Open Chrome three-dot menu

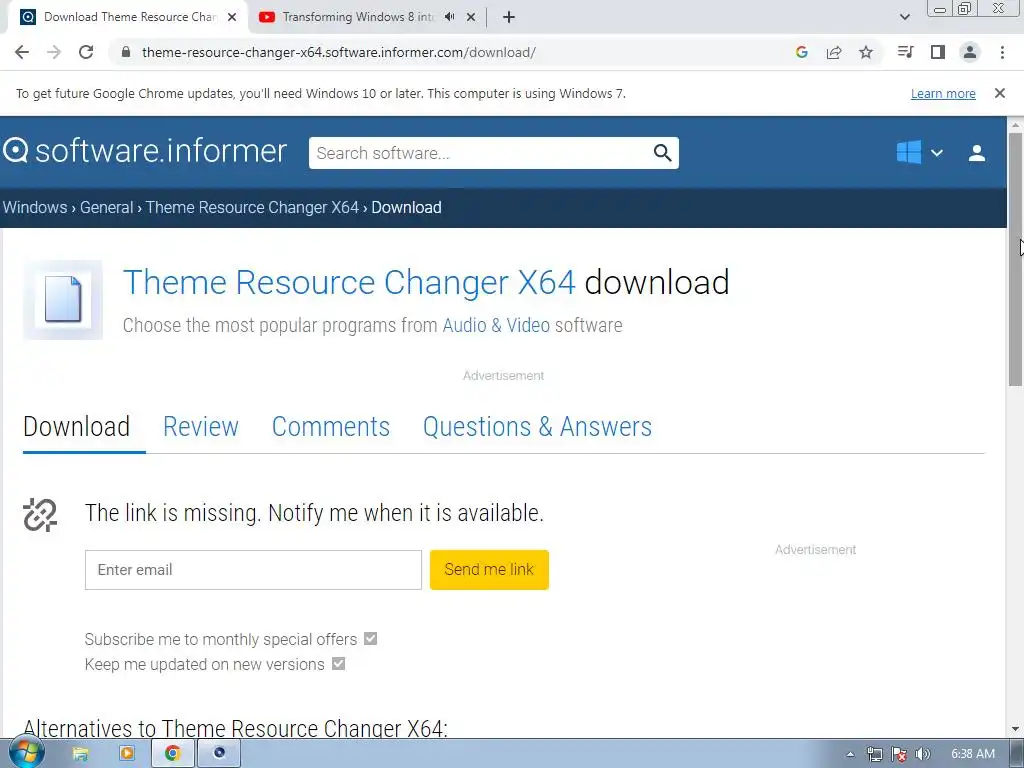pyautogui.click(x=1002, y=52)
